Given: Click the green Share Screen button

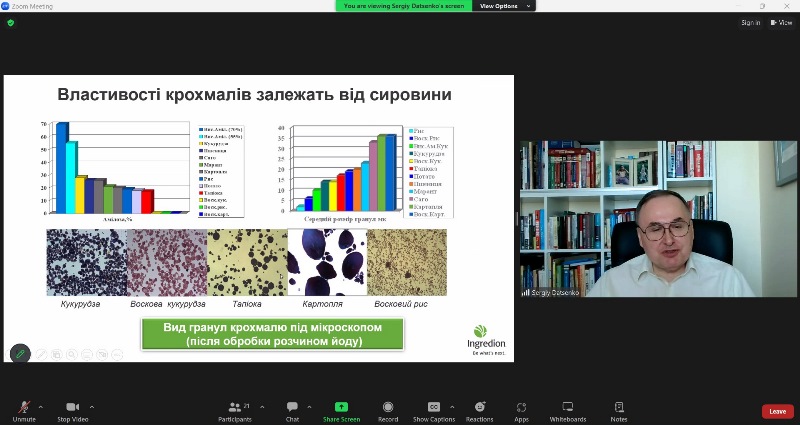Looking at the screenshot, I should pos(341,411).
